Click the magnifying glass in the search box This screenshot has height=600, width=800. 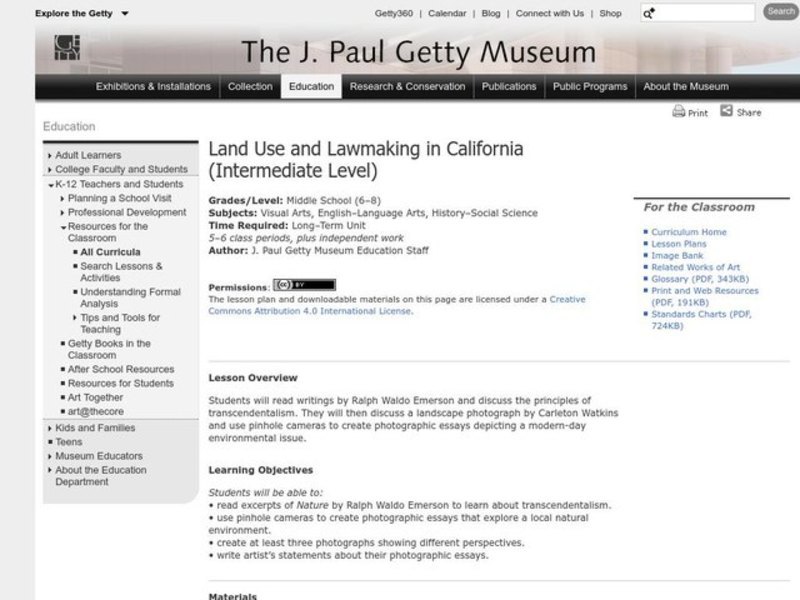click(650, 13)
